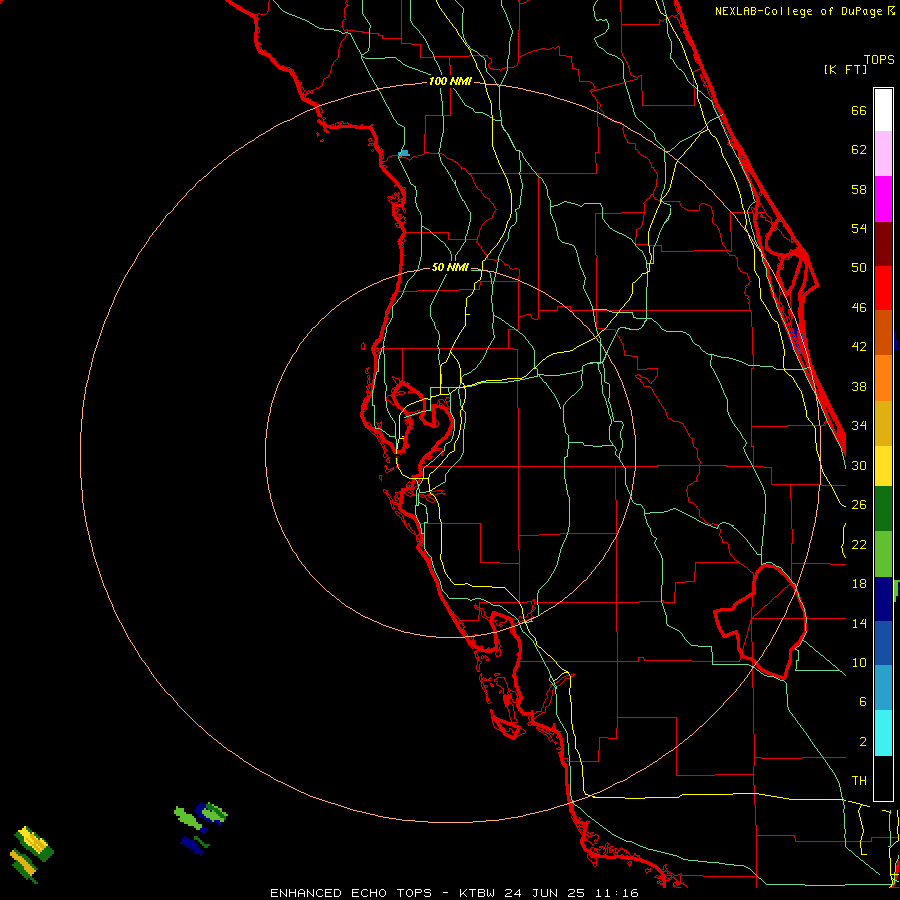The width and height of the screenshot is (900, 900).
Task: Click the bright red legend swatch
Action: [883, 288]
